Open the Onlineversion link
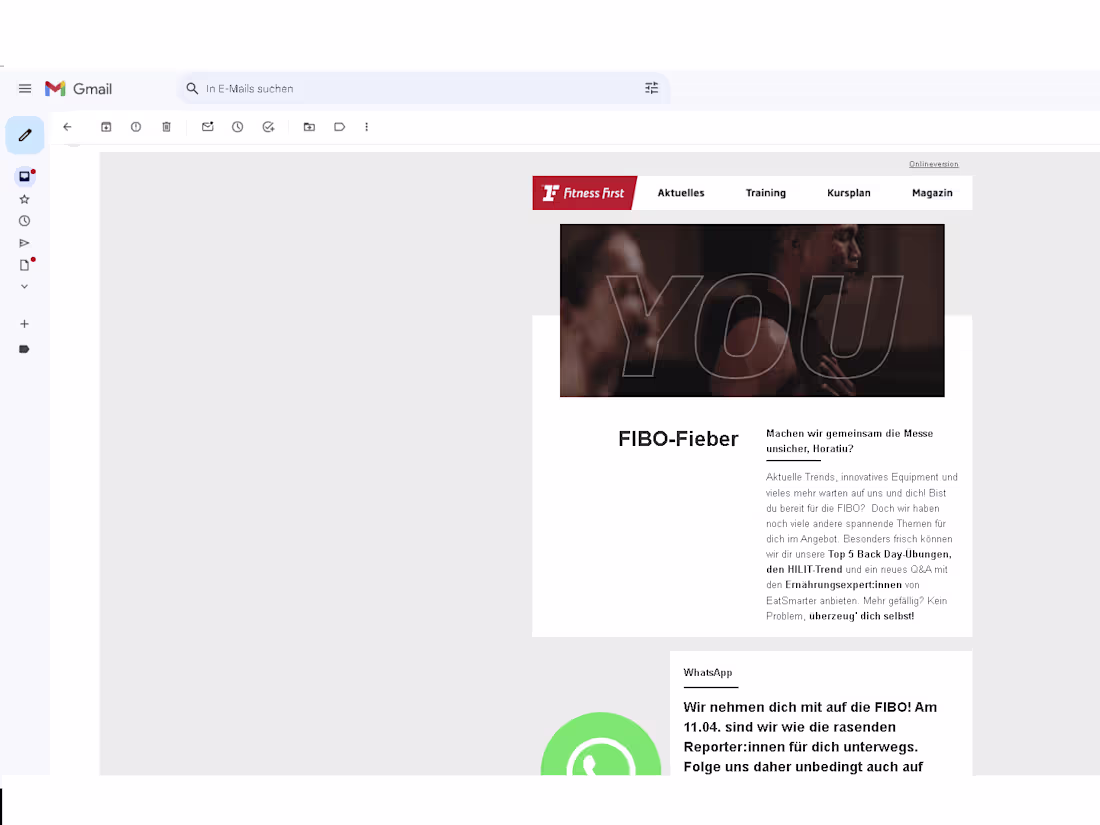This screenshot has height=825, width=1100. (933, 164)
